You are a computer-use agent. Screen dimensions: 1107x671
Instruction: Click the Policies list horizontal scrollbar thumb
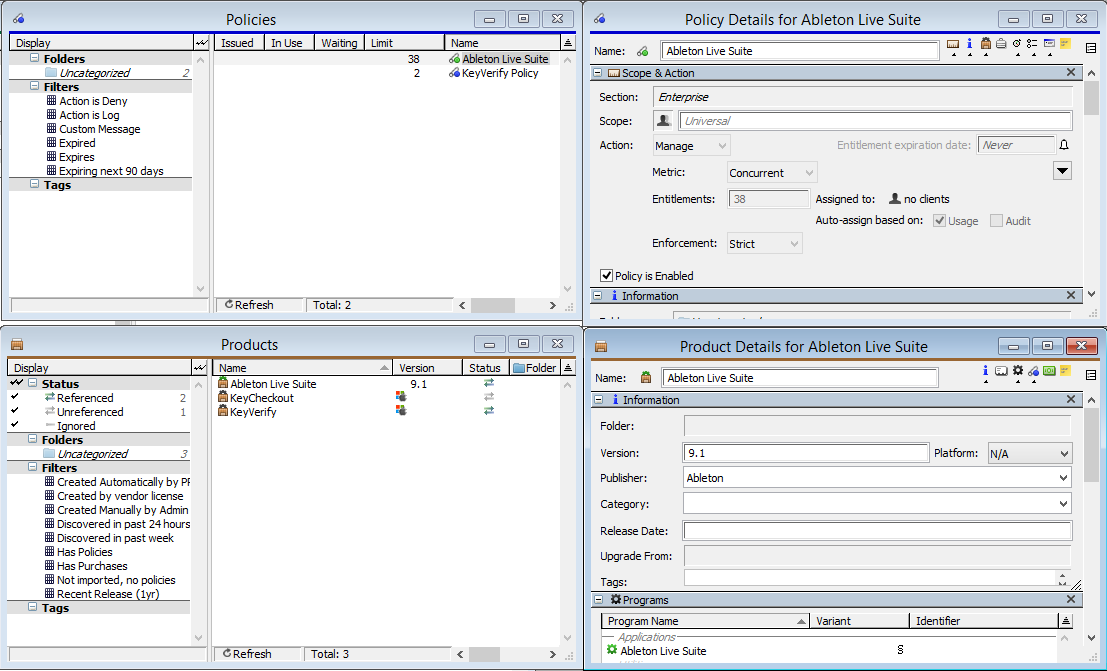pyautogui.click(x=493, y=305)
